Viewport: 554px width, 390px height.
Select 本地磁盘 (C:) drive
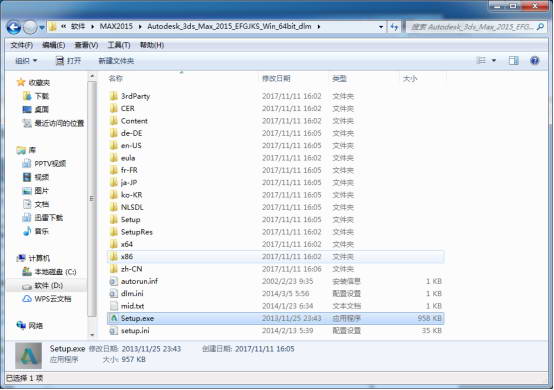tap(55, 272)
